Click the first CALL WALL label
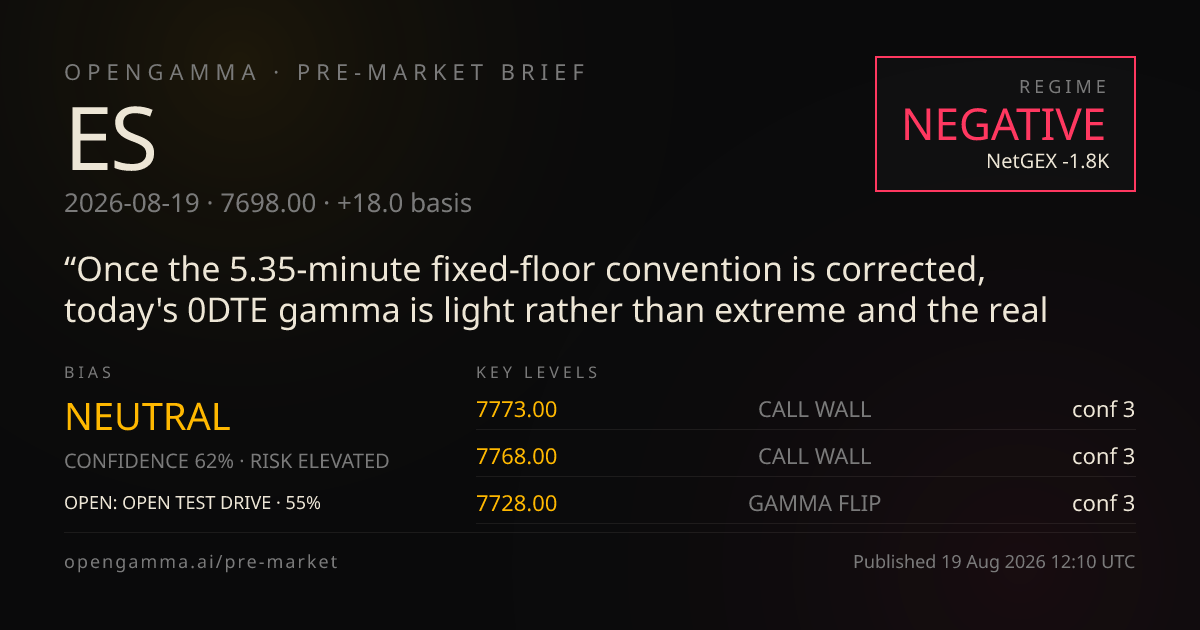The height and width of the screenshot is (630, 1200). click(814, 409)
